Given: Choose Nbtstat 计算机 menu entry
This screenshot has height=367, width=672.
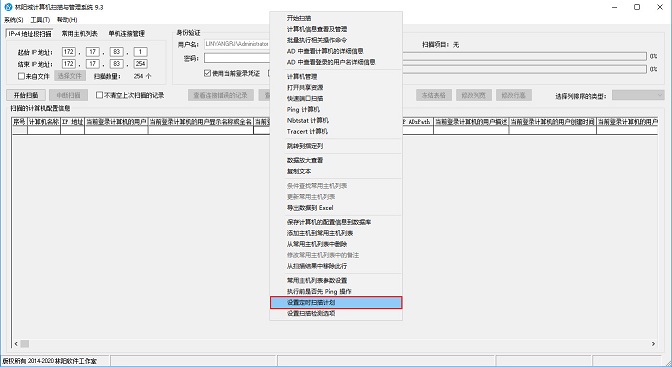Looking at the screenshot, I should (336, 120).
